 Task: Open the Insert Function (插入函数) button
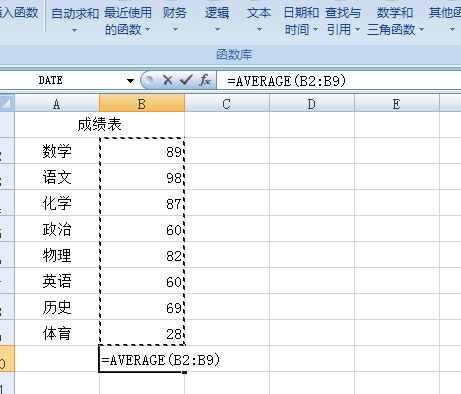(19, 13)
